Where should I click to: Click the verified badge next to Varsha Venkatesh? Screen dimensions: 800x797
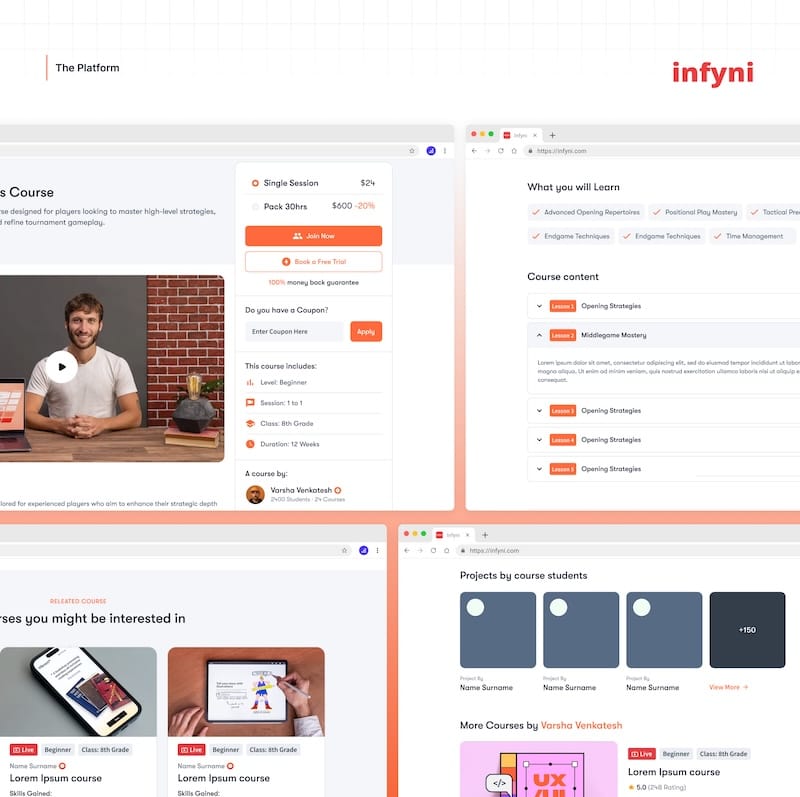(x=338, y=490)
